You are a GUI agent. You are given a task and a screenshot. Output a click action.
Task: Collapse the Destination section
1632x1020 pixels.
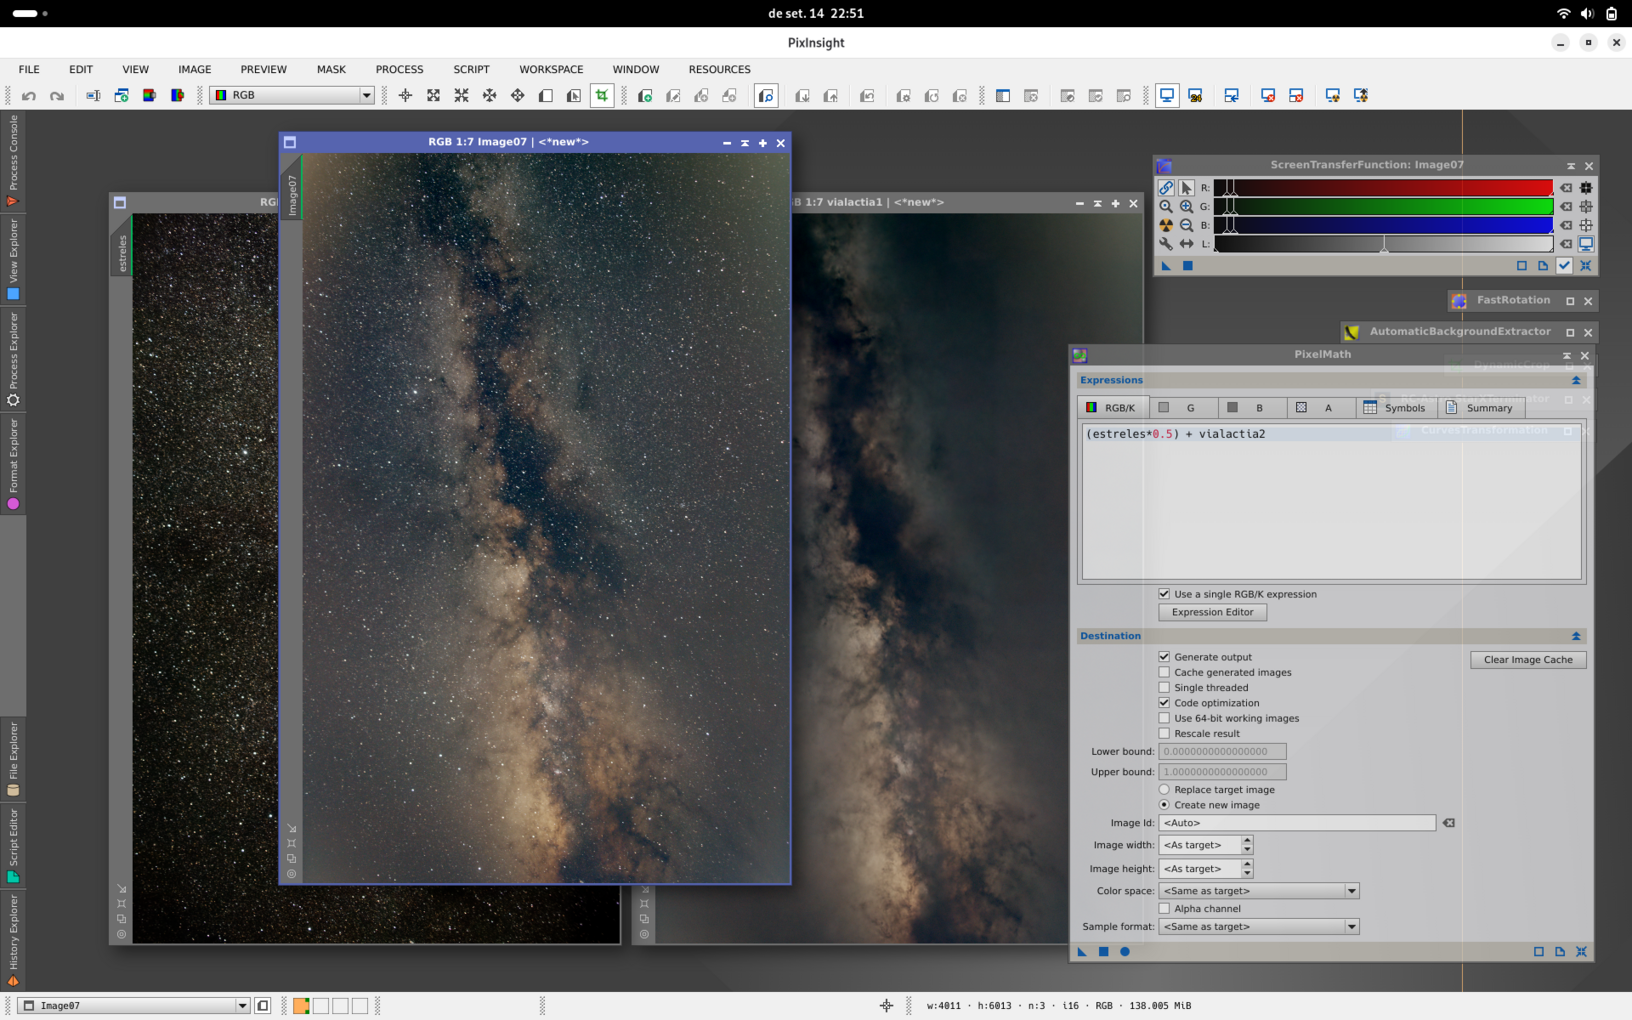(x=1576, y=636)
